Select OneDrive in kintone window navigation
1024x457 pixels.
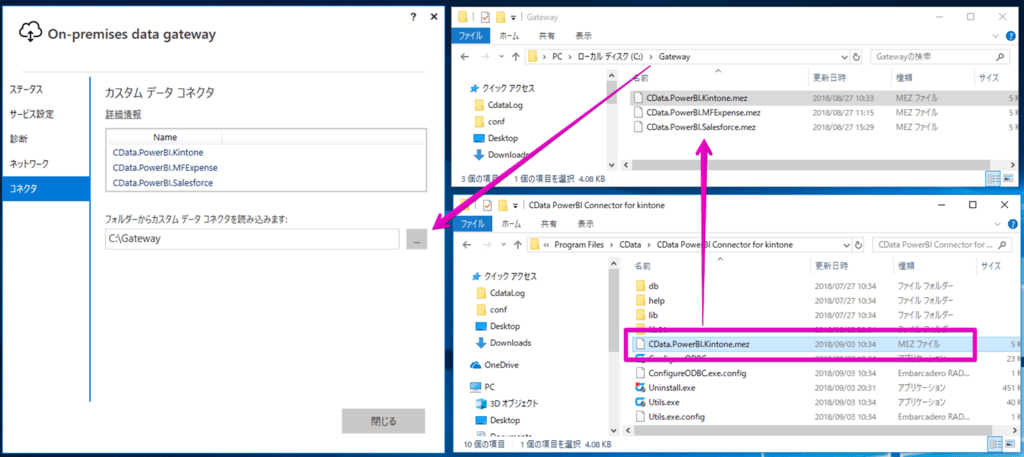coord(494,364)
